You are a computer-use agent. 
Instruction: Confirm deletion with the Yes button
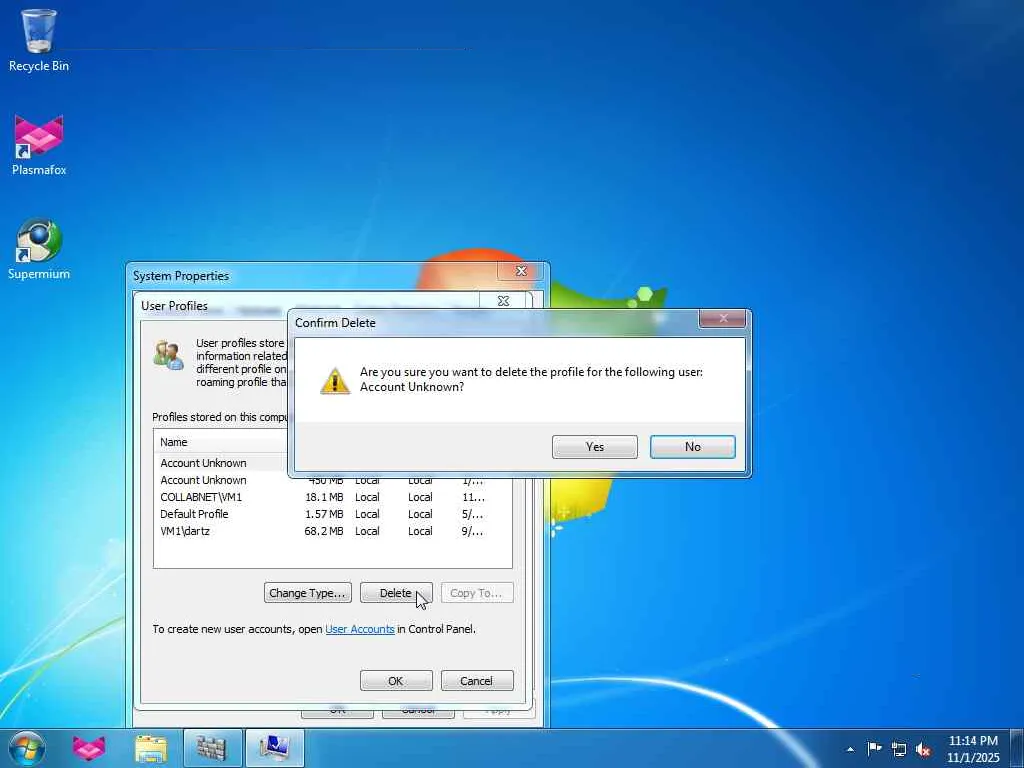[594, 447]
